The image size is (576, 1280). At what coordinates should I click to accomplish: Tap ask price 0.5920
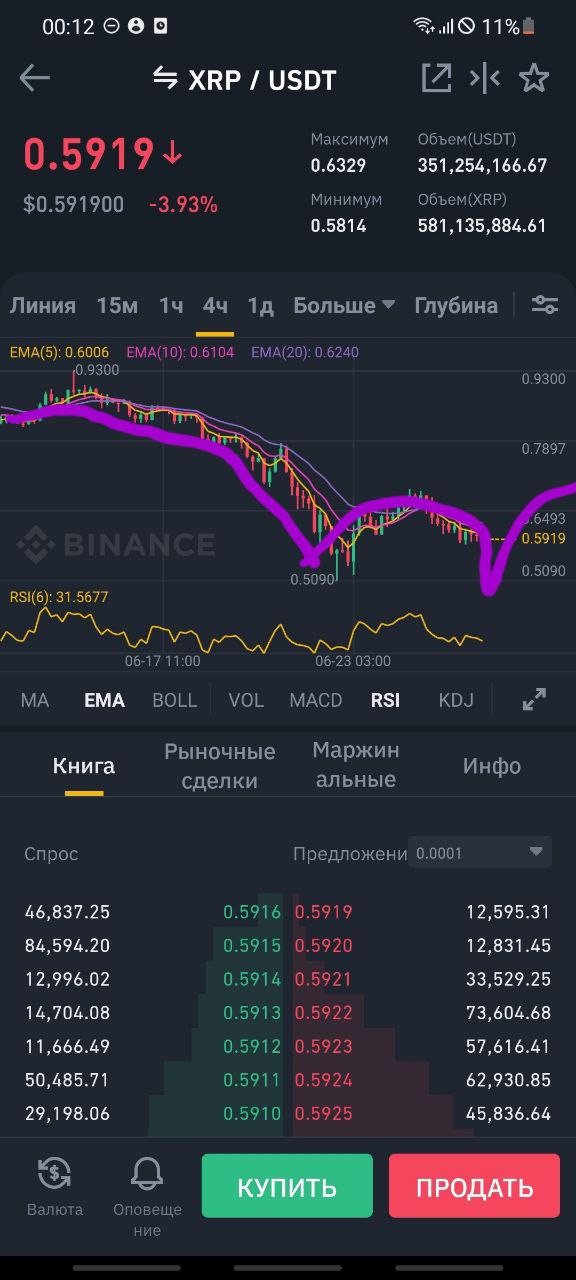(x=323, y=945)
